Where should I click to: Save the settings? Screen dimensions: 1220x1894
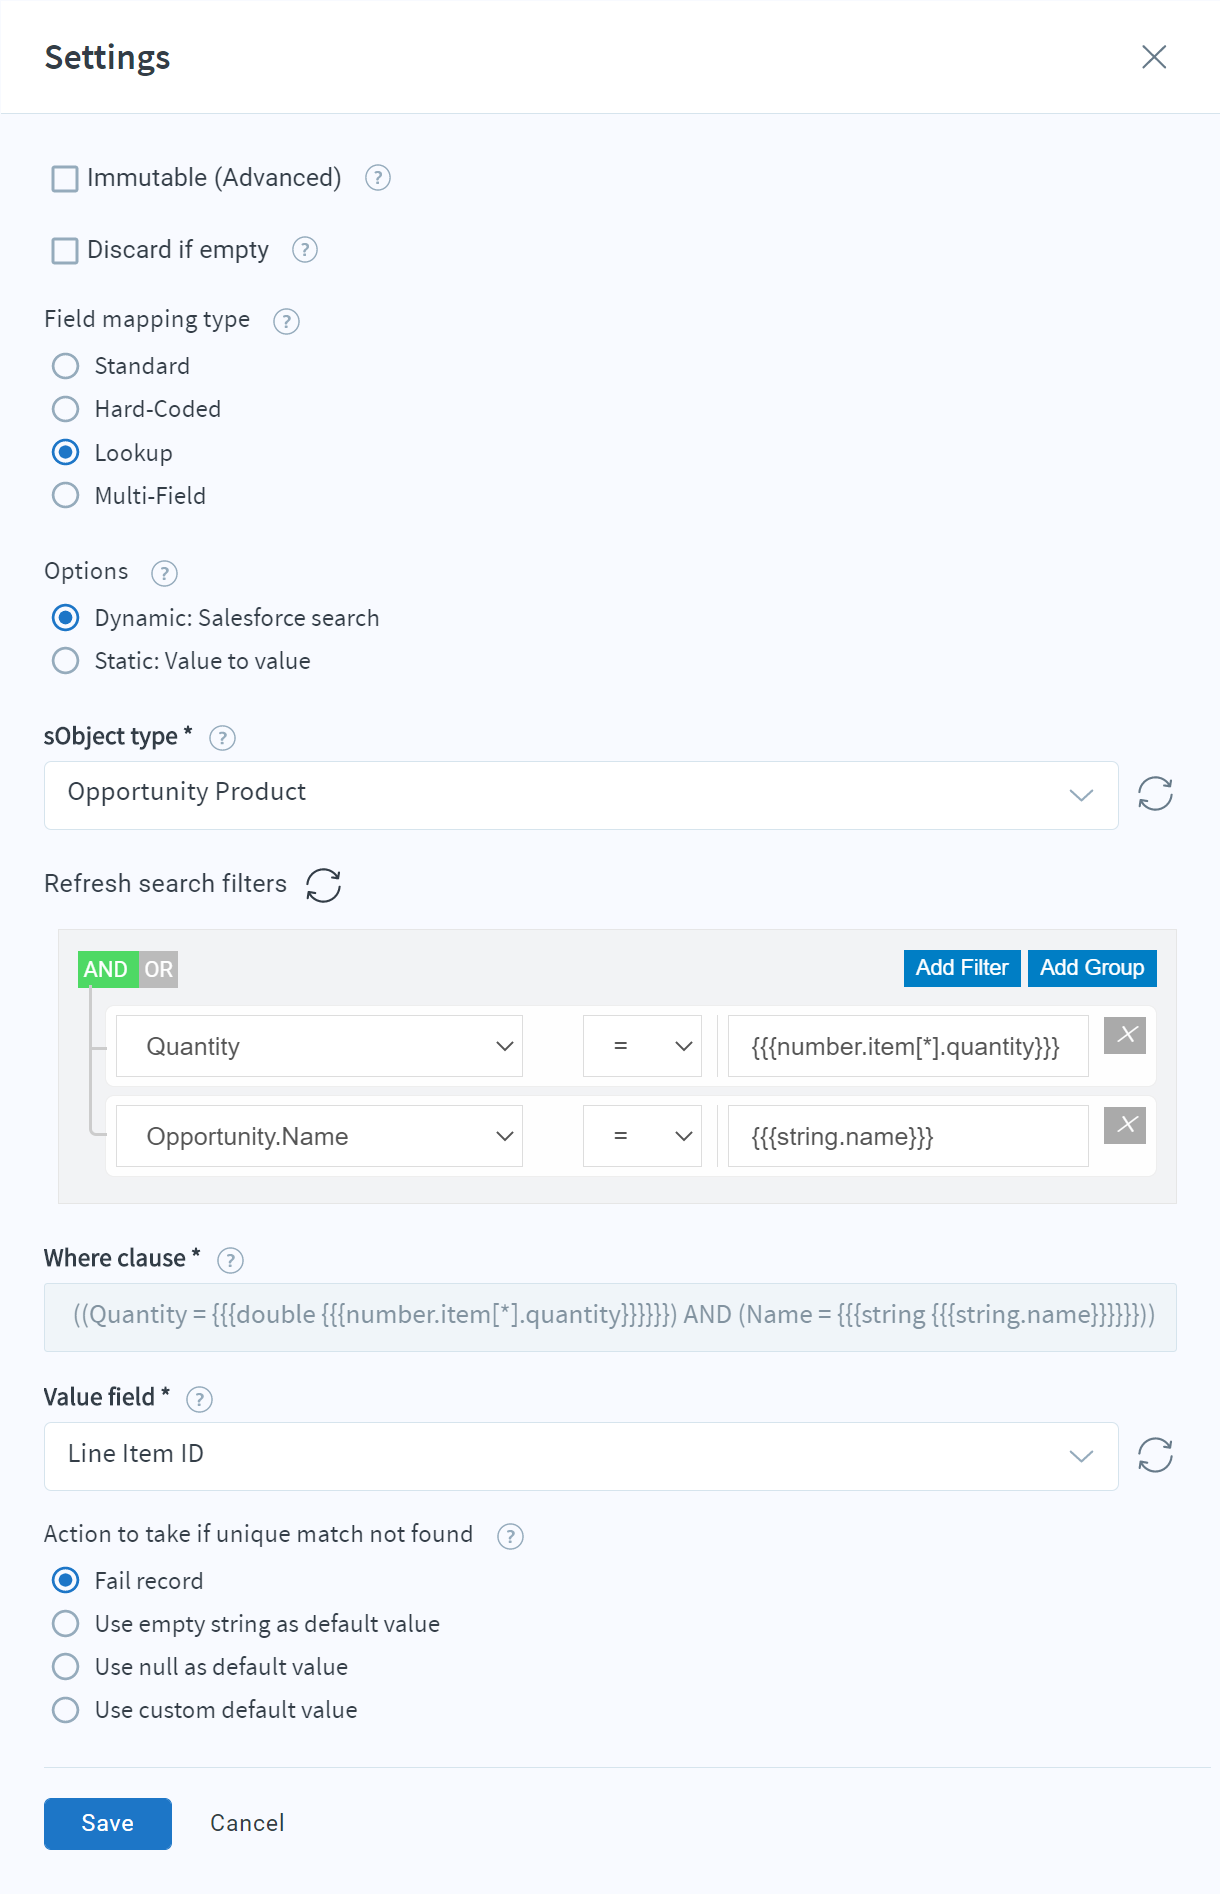pyautogui.click(x=108, y=1823)
